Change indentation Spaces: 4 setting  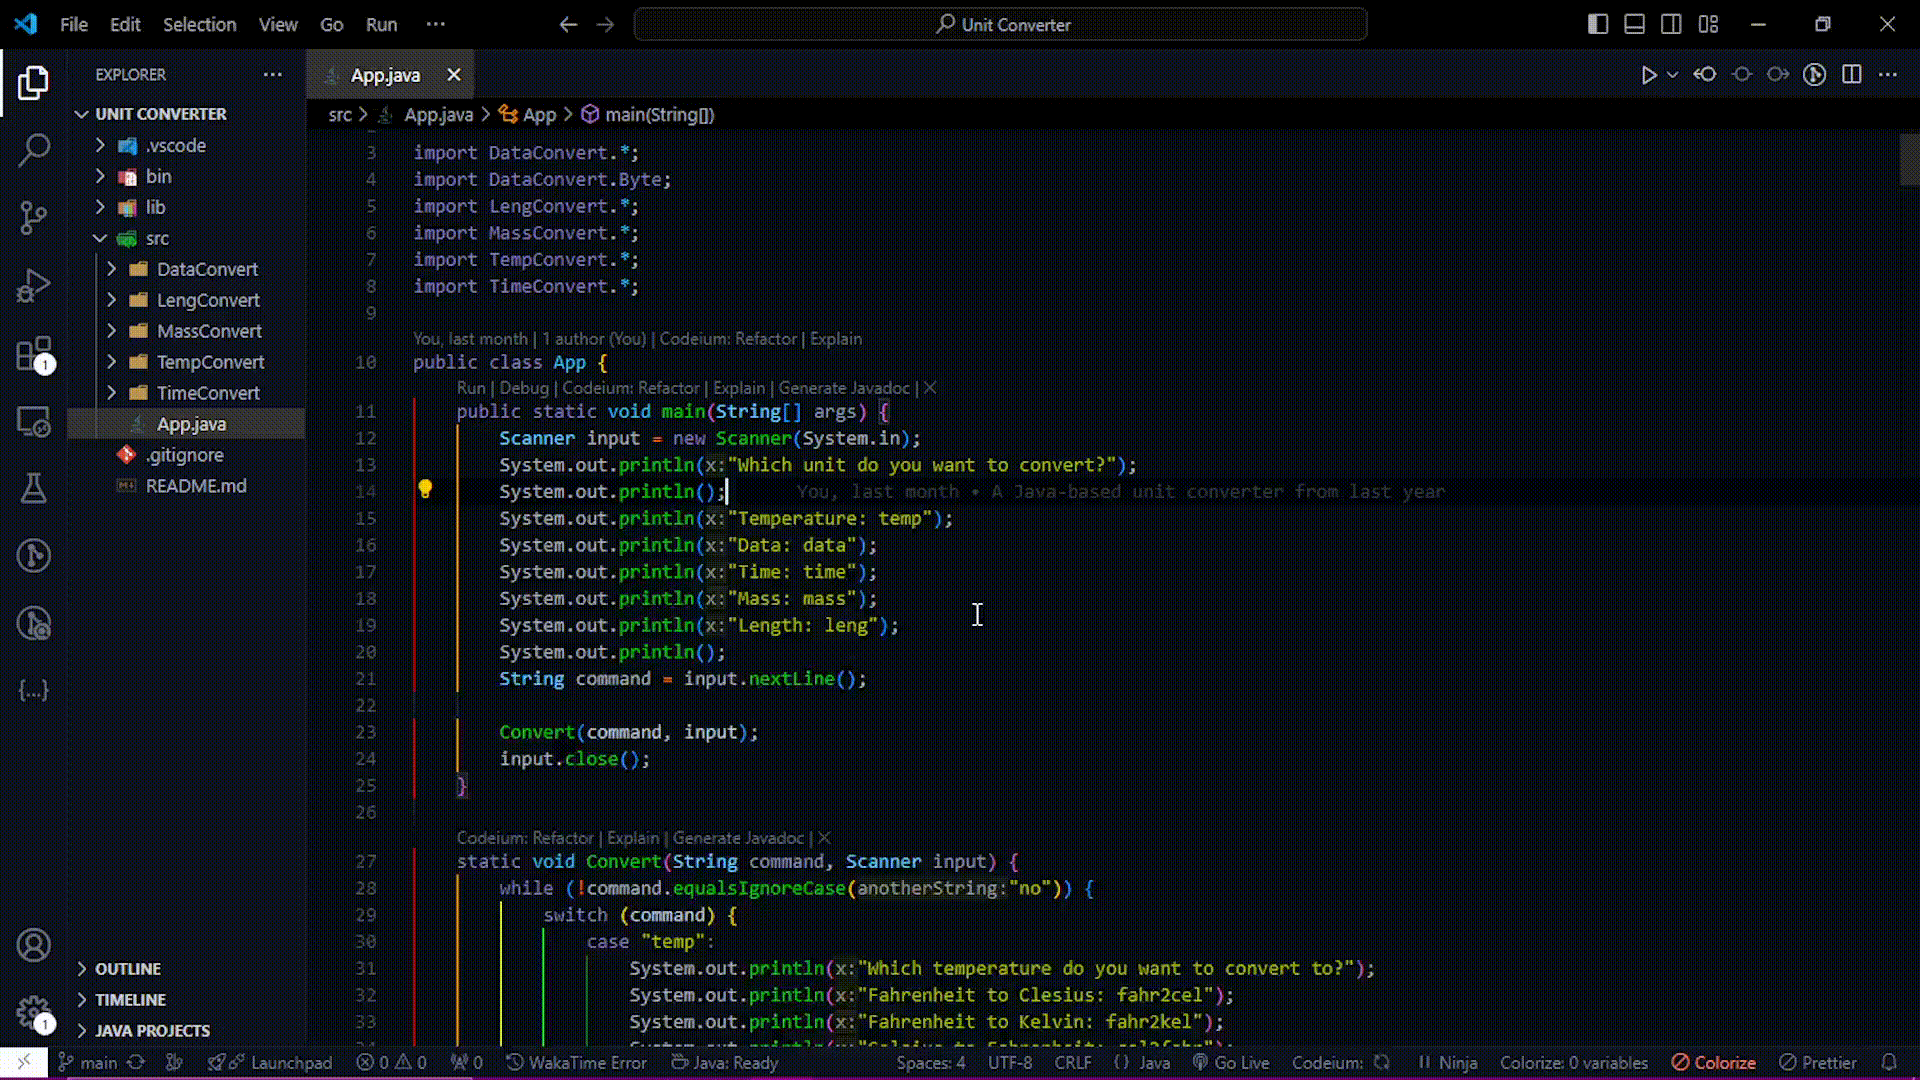tap(931, 1062)
